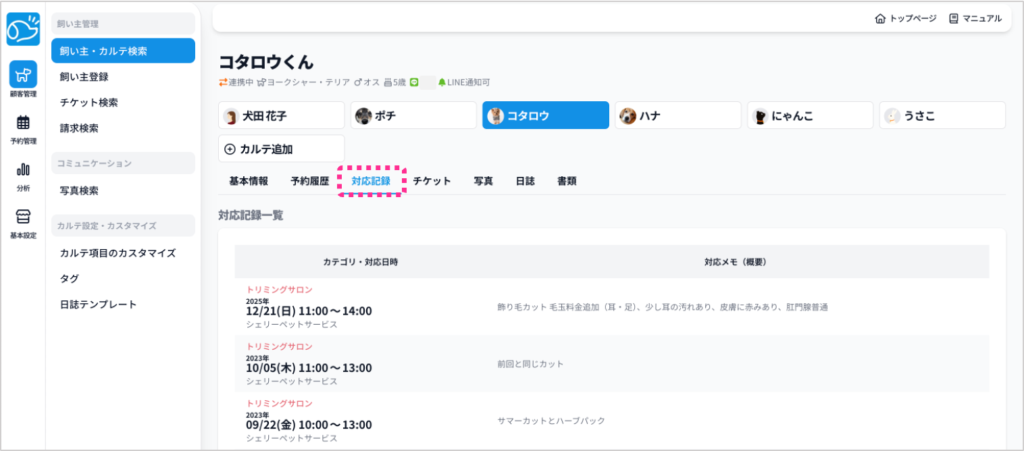This screenshot has width=1024, height=451.
Task: Switch to the チケット tab
Action: (x=432, y=181)
